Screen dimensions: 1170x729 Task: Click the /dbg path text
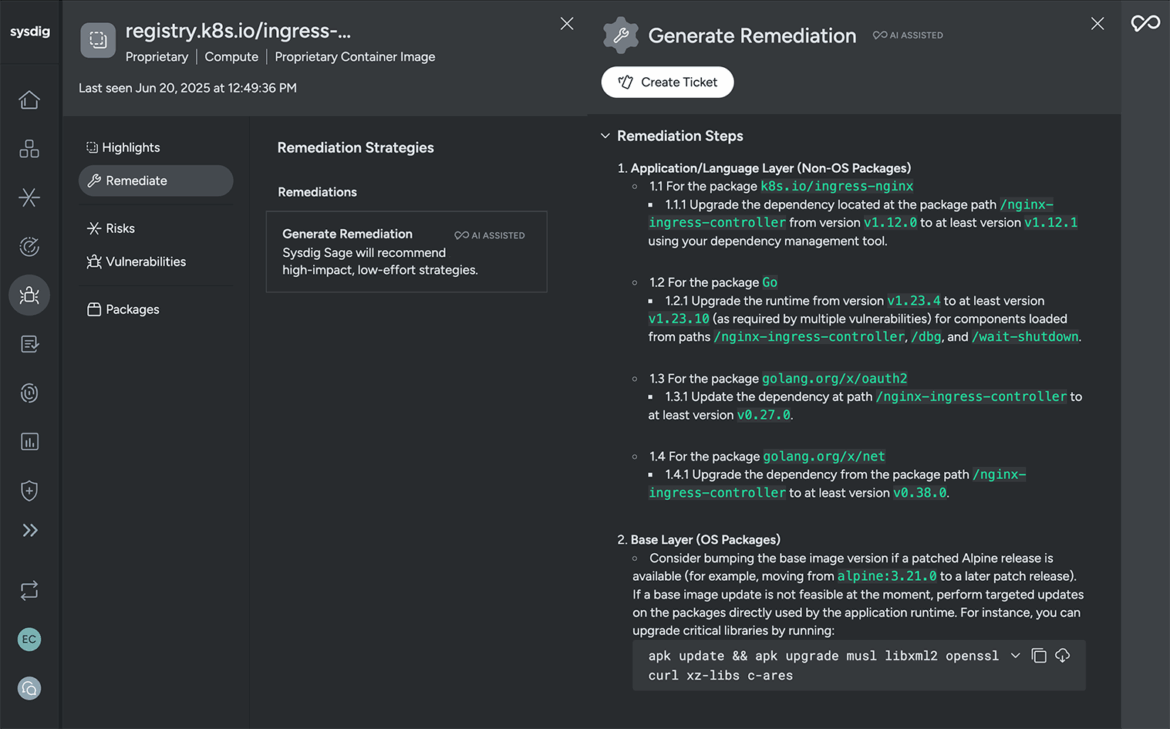coord(926,337)
